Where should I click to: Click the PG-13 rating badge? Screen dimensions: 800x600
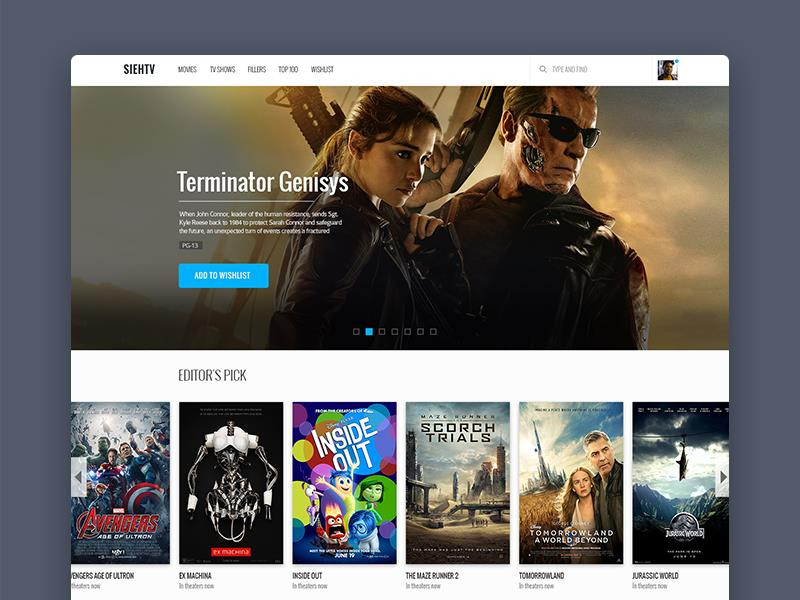tap(190, 245)
